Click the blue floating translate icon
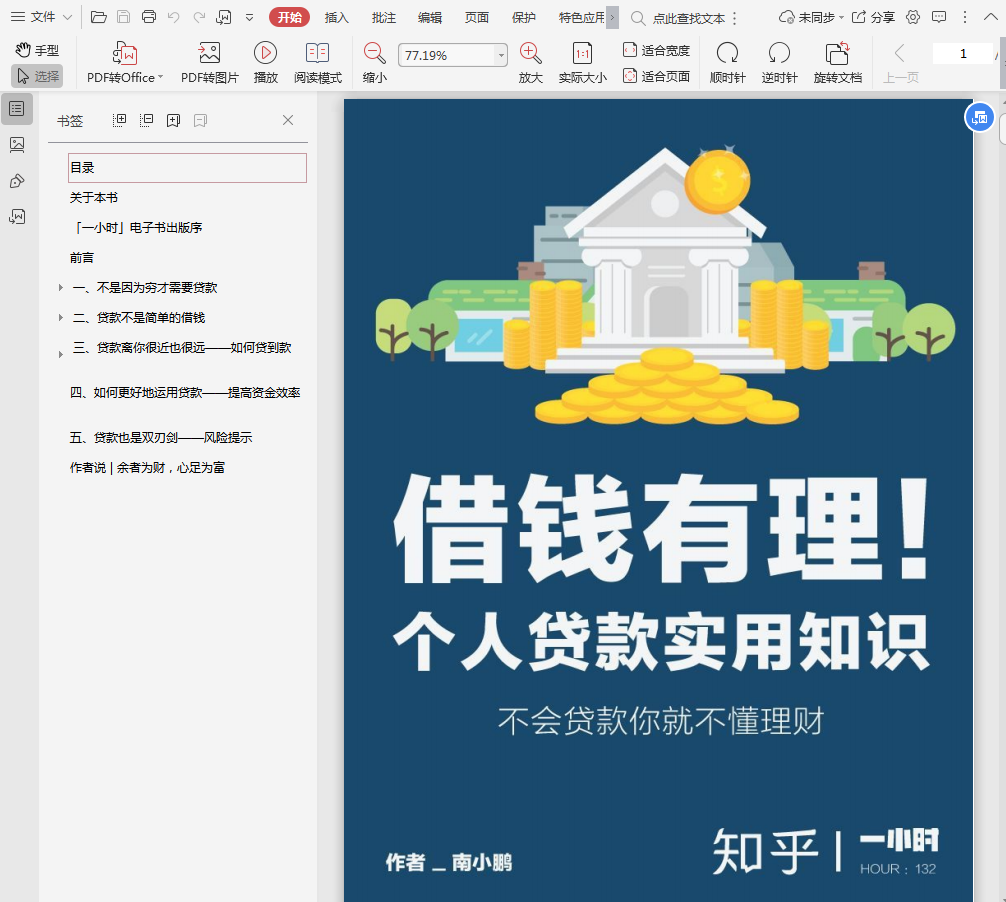 pos(979,117)
